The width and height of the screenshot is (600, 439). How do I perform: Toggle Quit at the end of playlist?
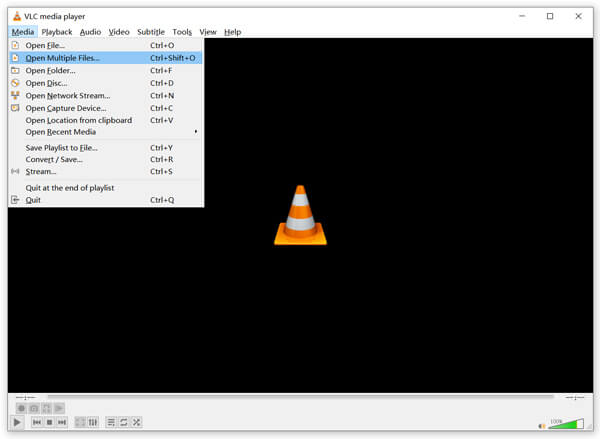(x=105, y=188)
